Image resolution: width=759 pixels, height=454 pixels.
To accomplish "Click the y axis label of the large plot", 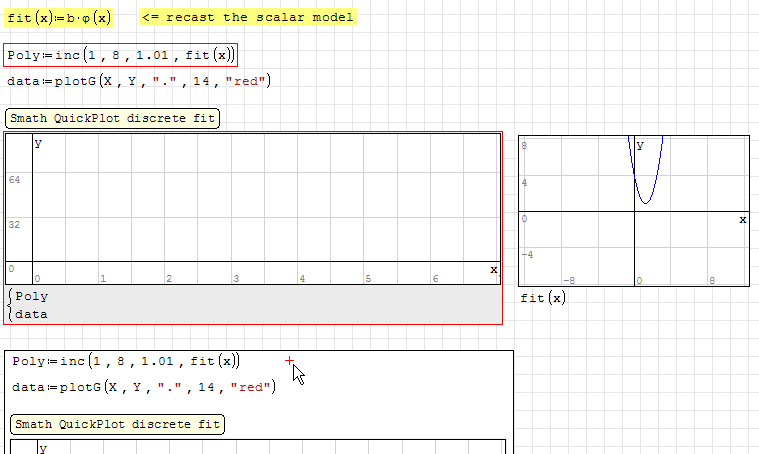I will (x=38, y=144).
